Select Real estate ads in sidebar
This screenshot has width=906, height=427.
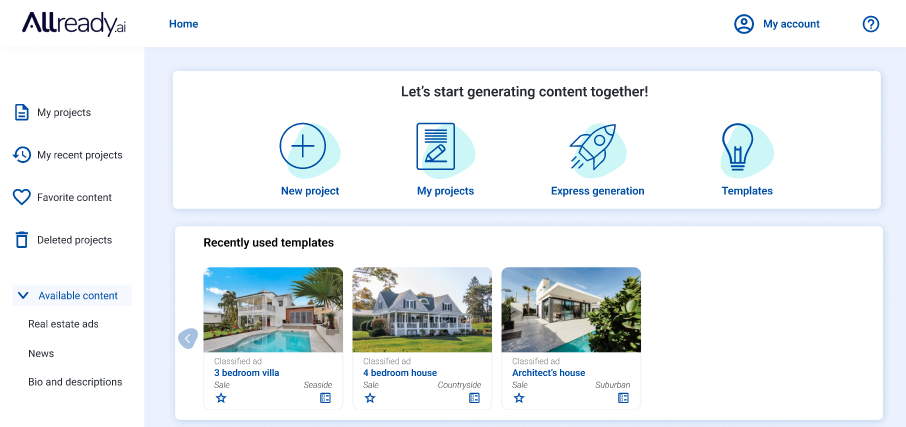pyautogui.click(x=64, y=324)
